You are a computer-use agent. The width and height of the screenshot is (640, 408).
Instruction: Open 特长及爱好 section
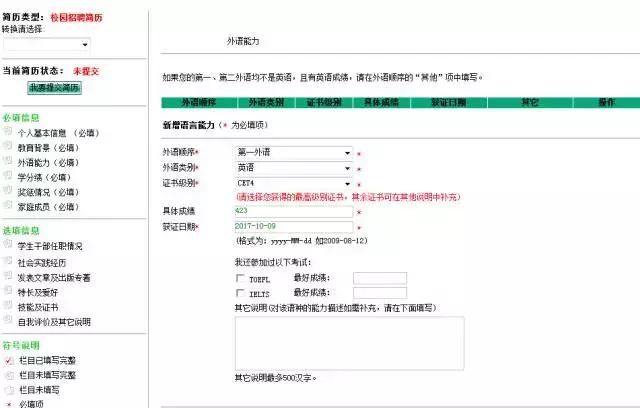click(38, 293)
